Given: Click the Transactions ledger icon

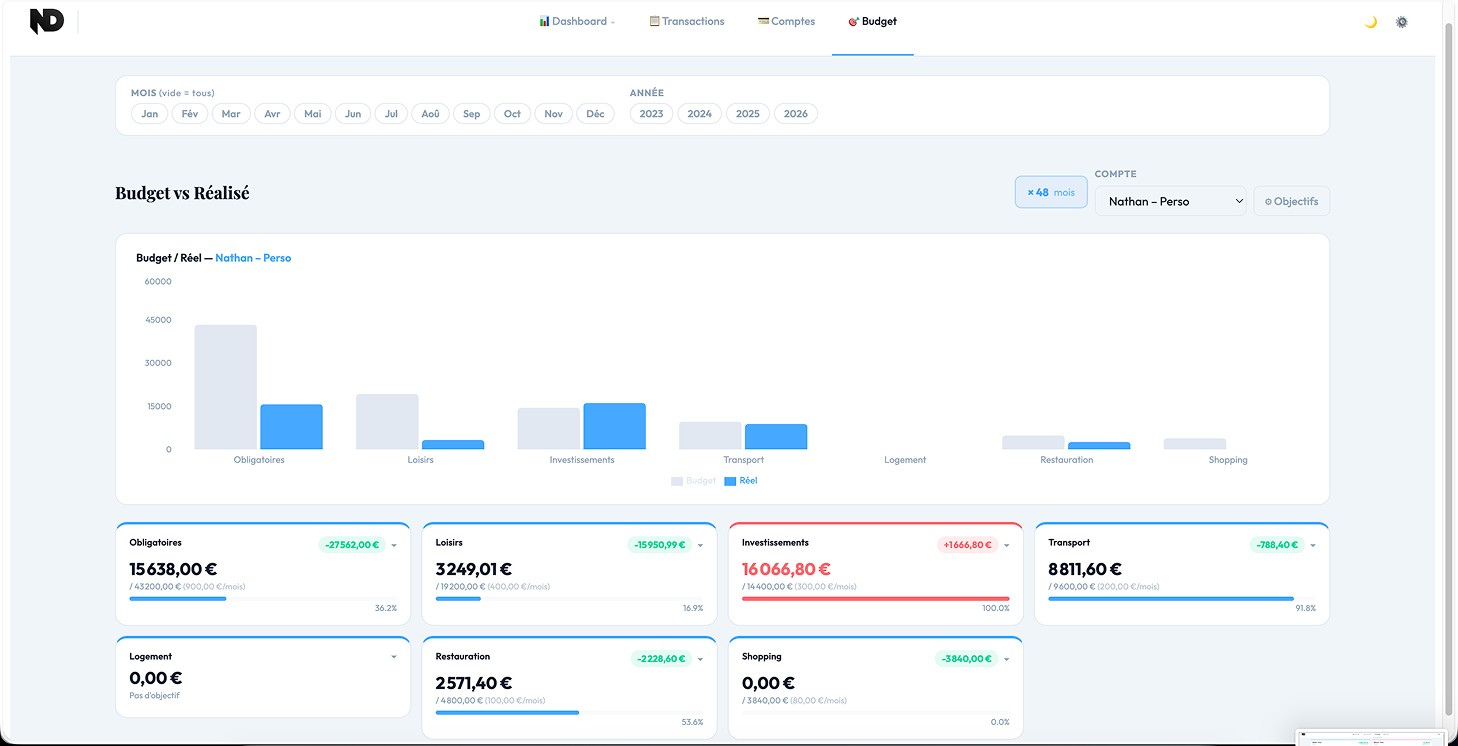Looking at the screenshot, I should tap(655, 21).
